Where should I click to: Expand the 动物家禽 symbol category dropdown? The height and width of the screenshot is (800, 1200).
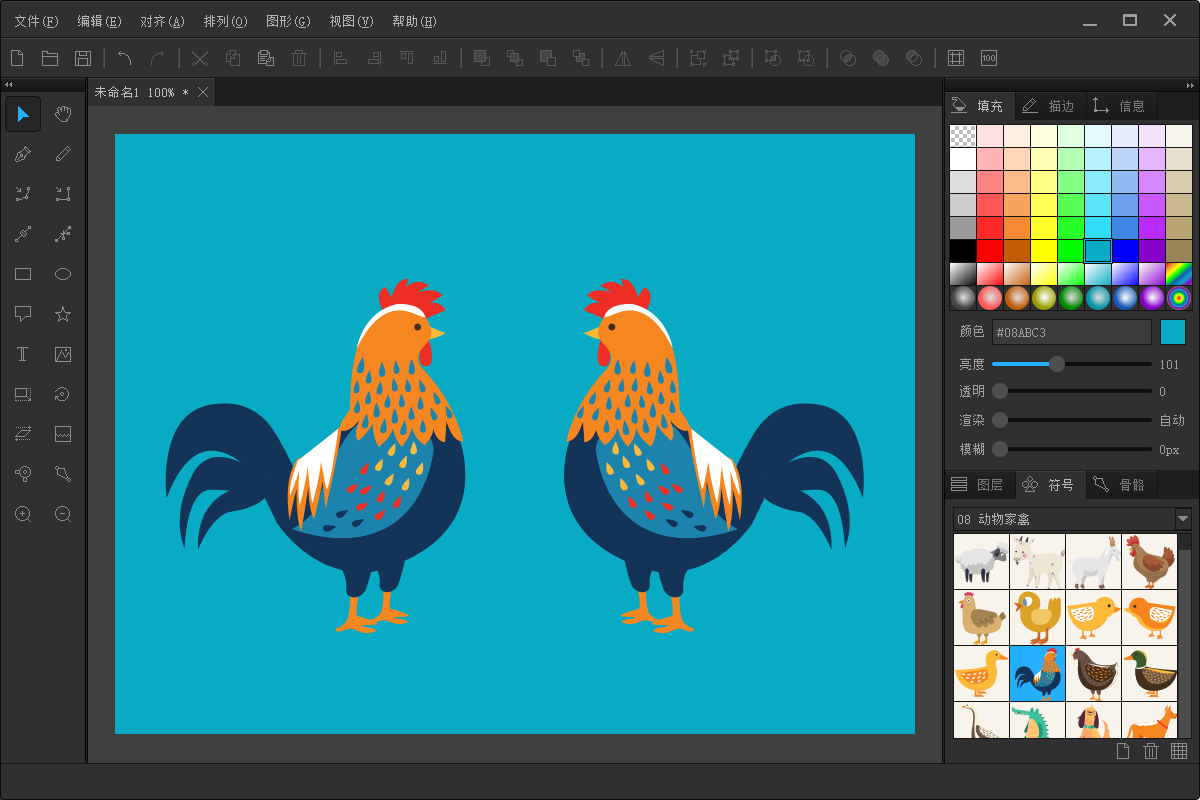(1183, 519)
